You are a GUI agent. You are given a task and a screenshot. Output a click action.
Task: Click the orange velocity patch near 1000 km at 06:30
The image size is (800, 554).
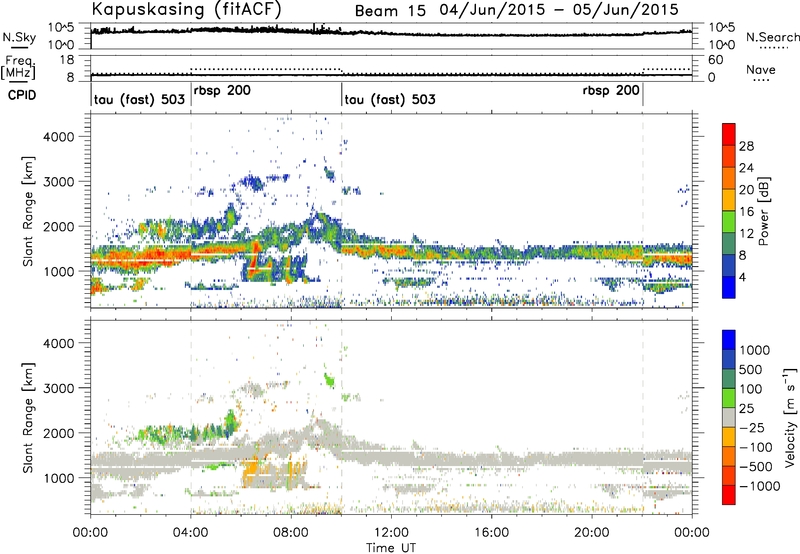[251, 473]
